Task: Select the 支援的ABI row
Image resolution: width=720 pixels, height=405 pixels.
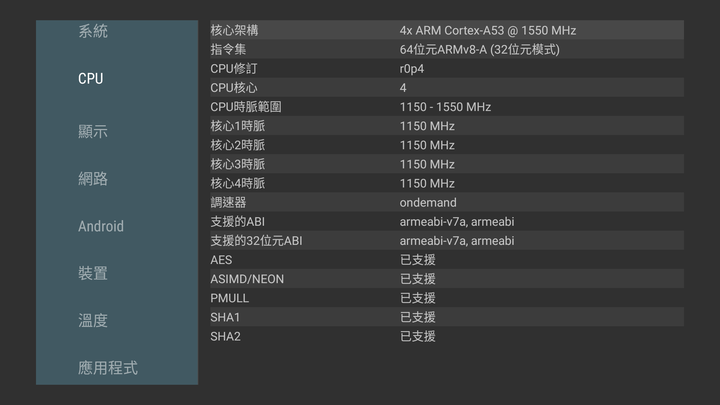Action: pos(447,221)
